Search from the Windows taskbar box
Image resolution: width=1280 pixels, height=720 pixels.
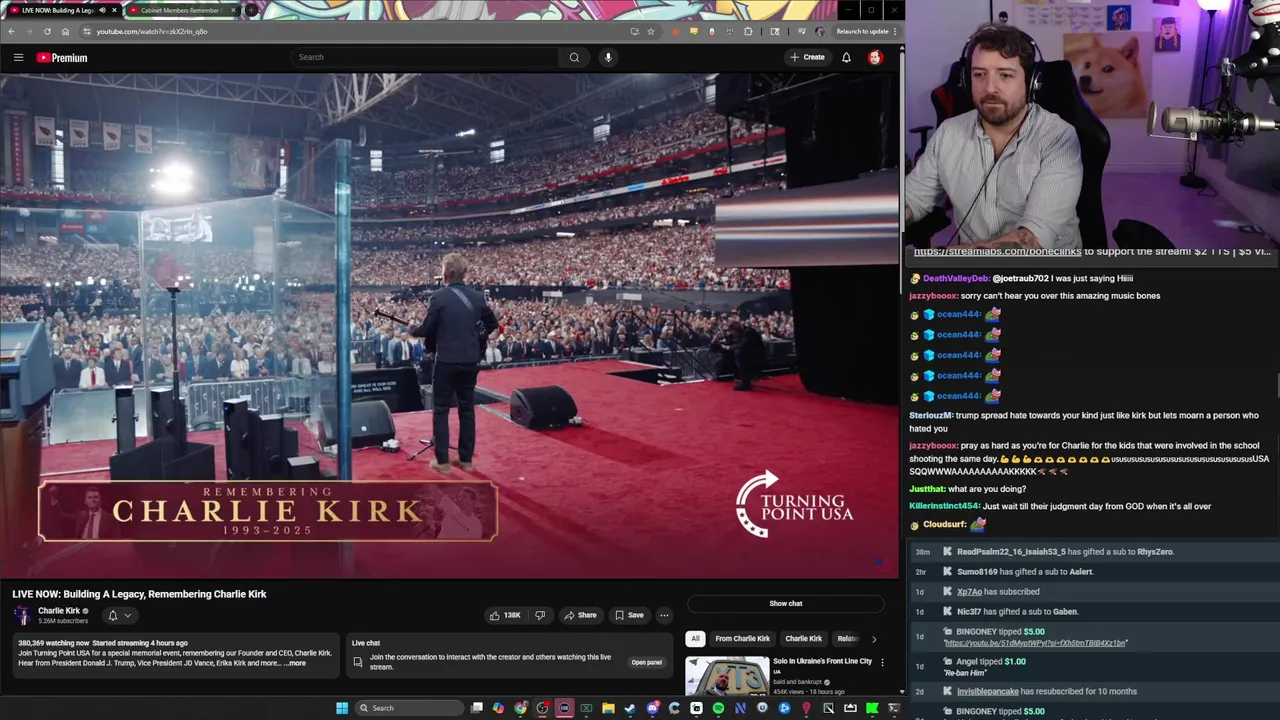click(409, 708)
